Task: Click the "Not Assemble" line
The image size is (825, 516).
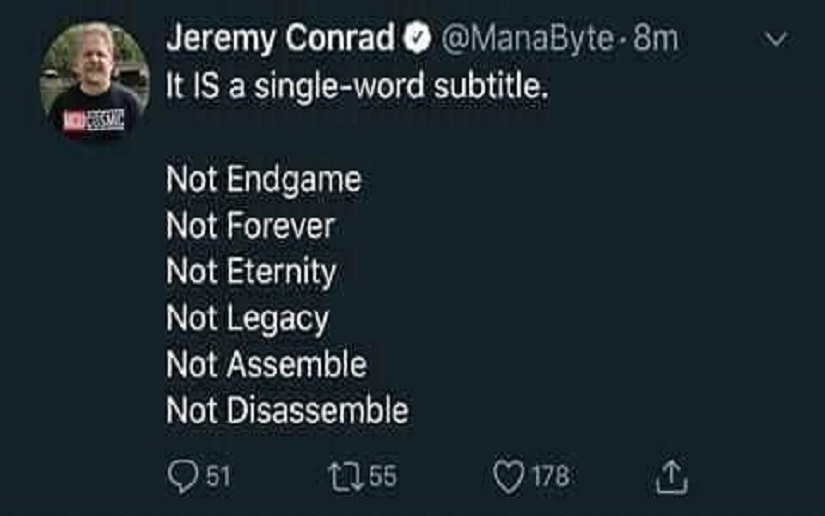Action: [266, 365]
